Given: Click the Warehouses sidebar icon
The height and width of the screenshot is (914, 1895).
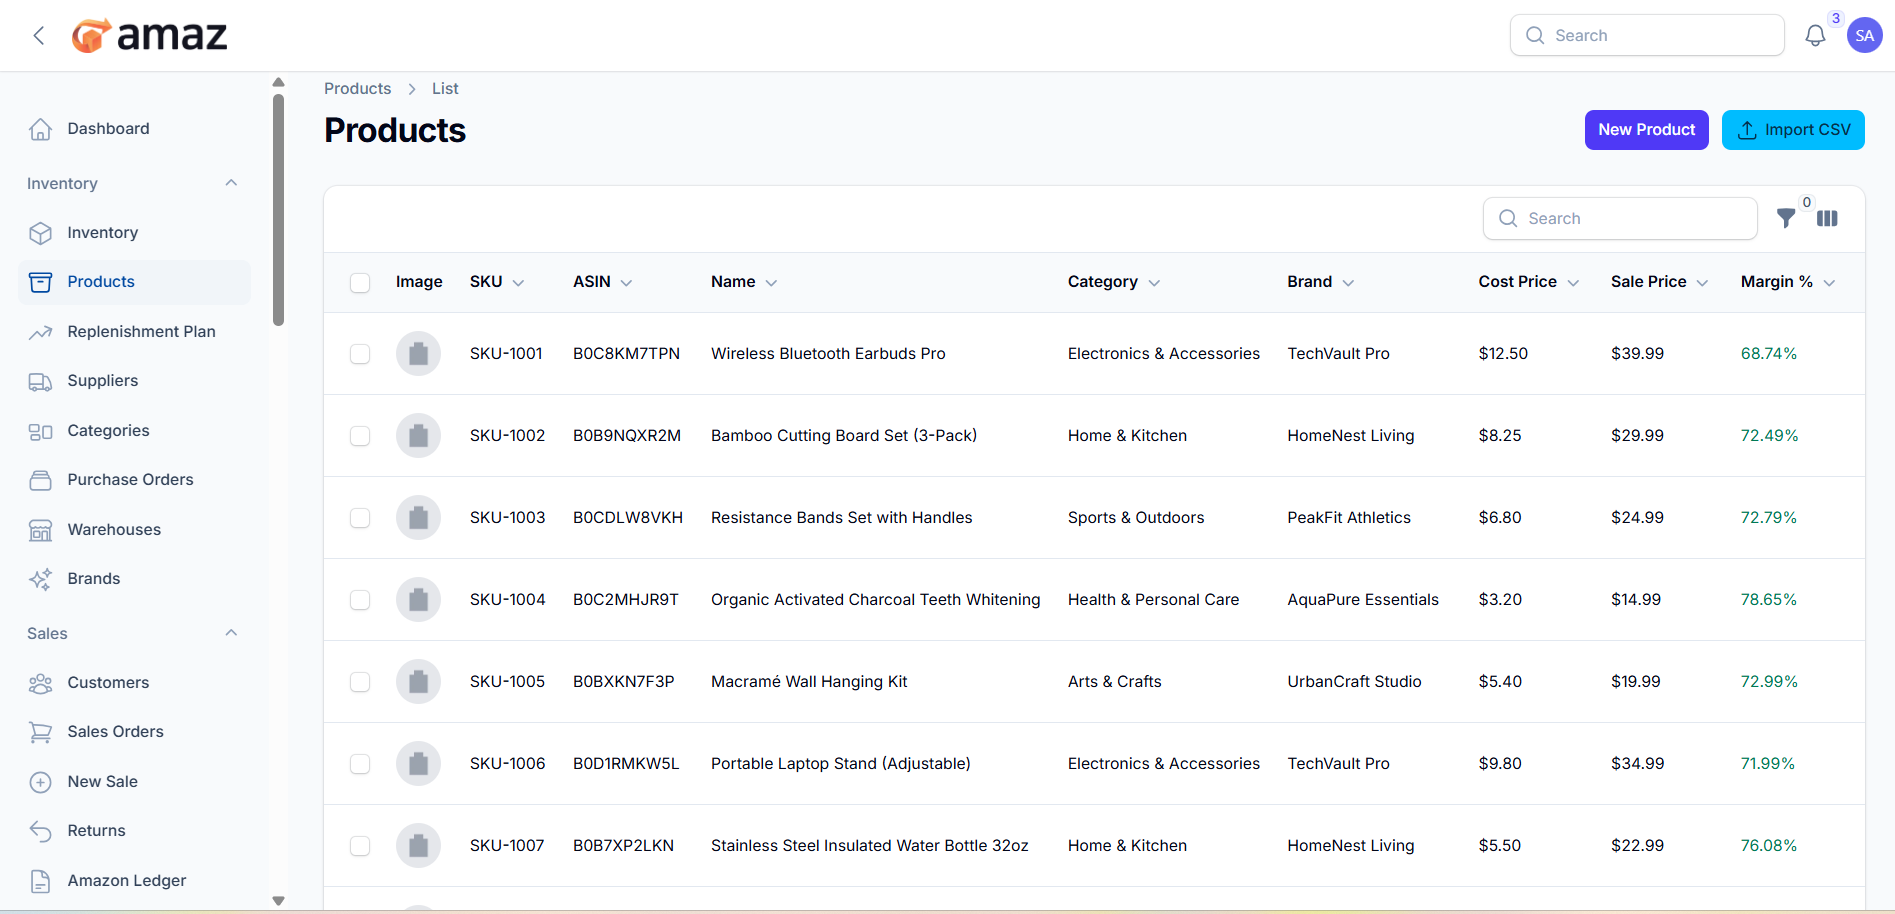Looking at the screenshot, I should [x=40, y=530].
